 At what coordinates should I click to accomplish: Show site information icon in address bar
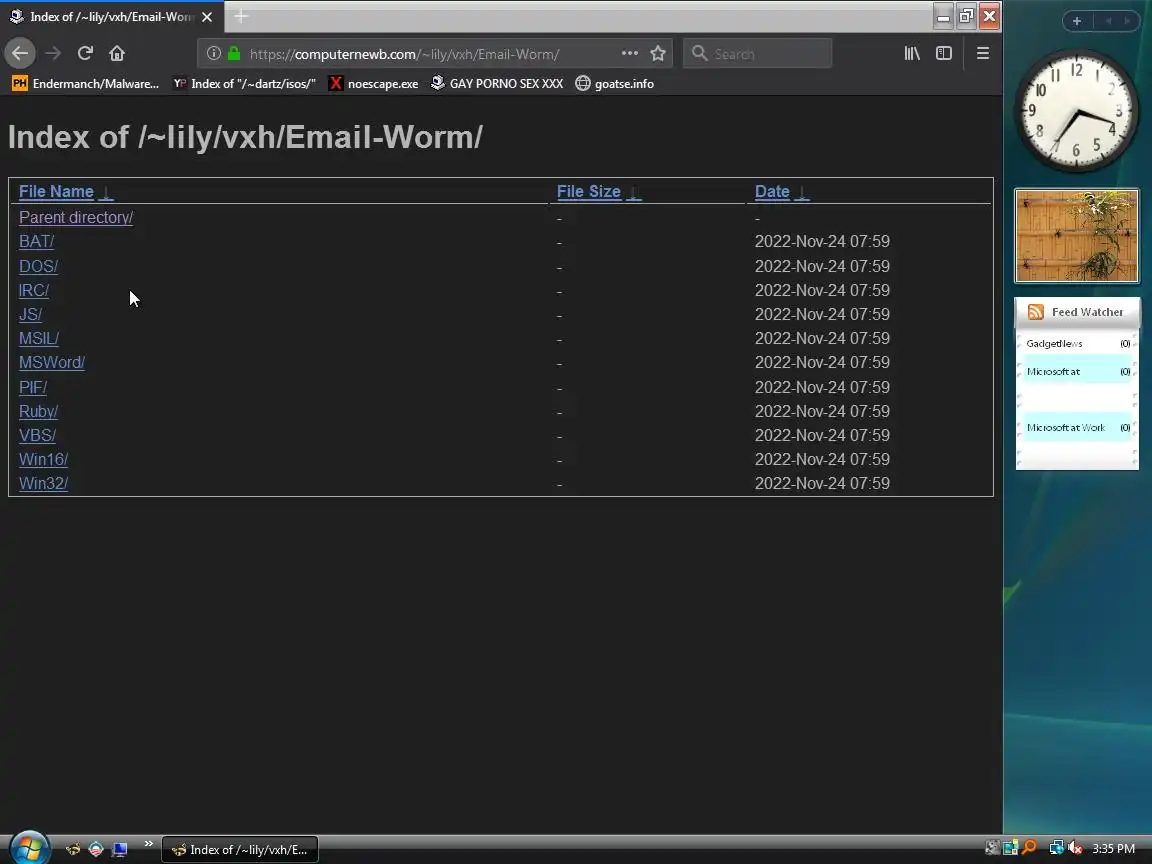coord(214,53)
